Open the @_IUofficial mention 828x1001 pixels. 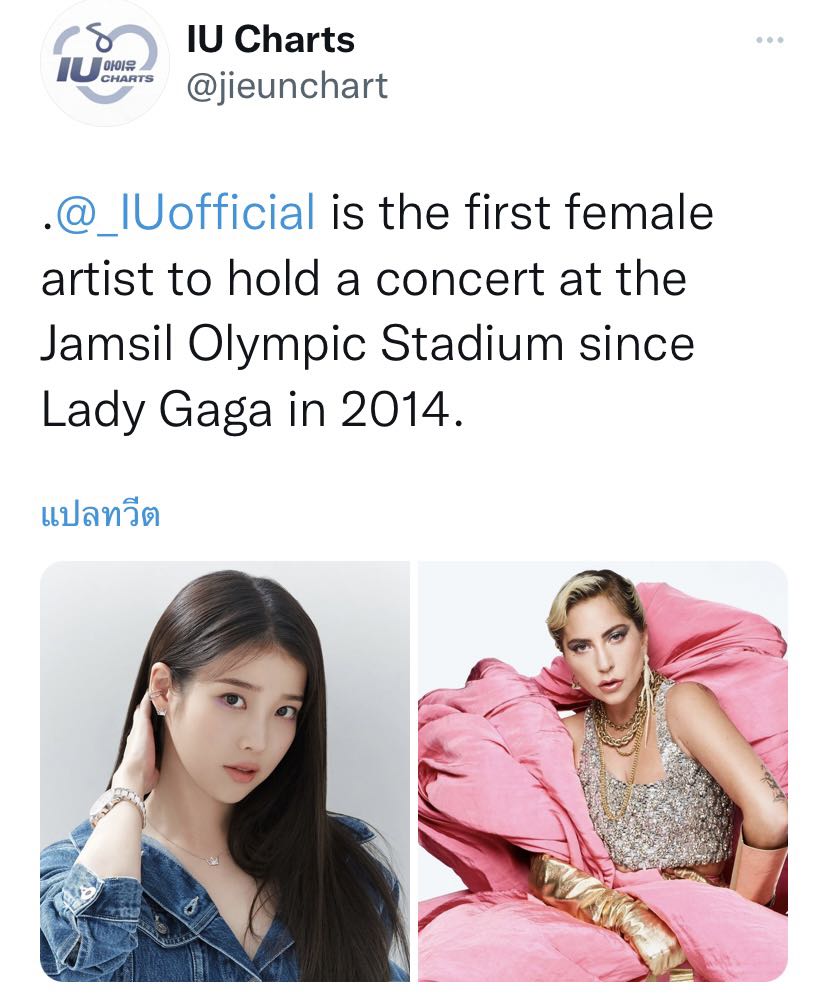[x=186, y=213]
